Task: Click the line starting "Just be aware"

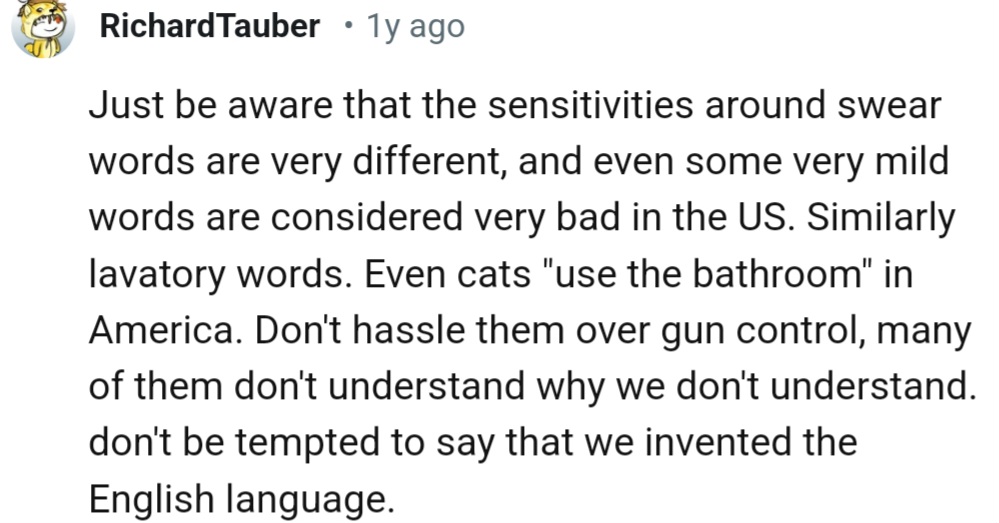Action: pyautogui.click(x=515, y=105)
